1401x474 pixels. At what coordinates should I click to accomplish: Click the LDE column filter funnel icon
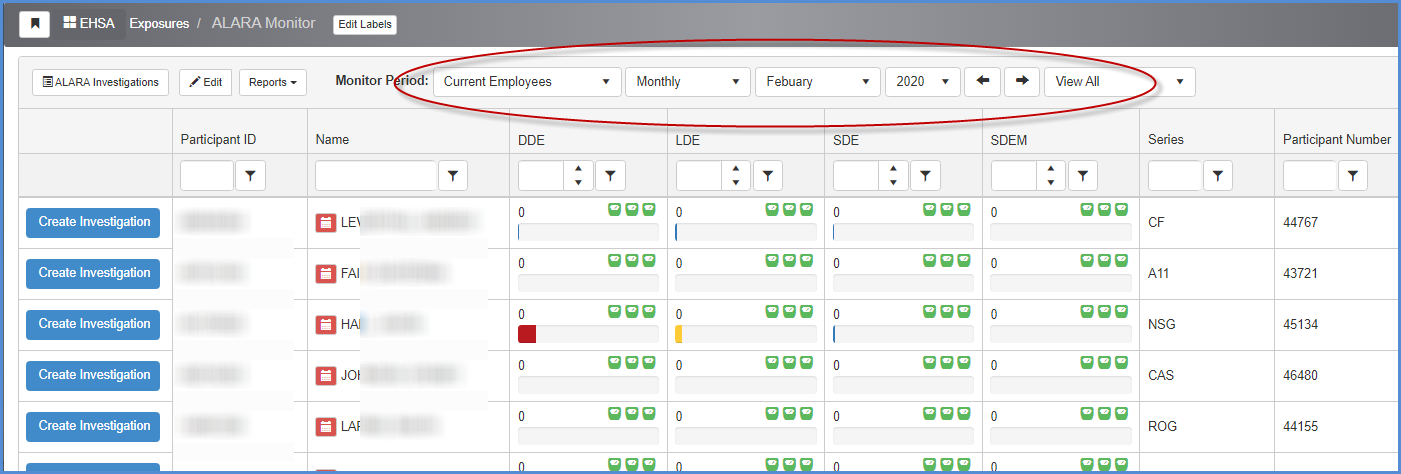pyautogui.click(x=768, y=176)
